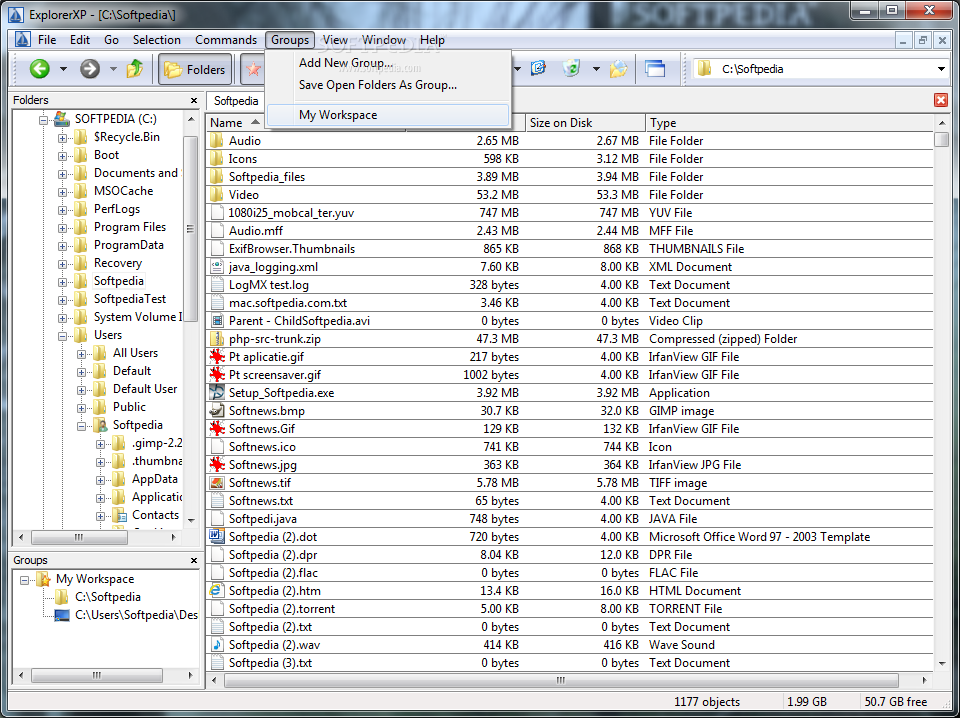960x718 pixels.
Task: Open the Forward button history dropdown
Action: (113, 69)
